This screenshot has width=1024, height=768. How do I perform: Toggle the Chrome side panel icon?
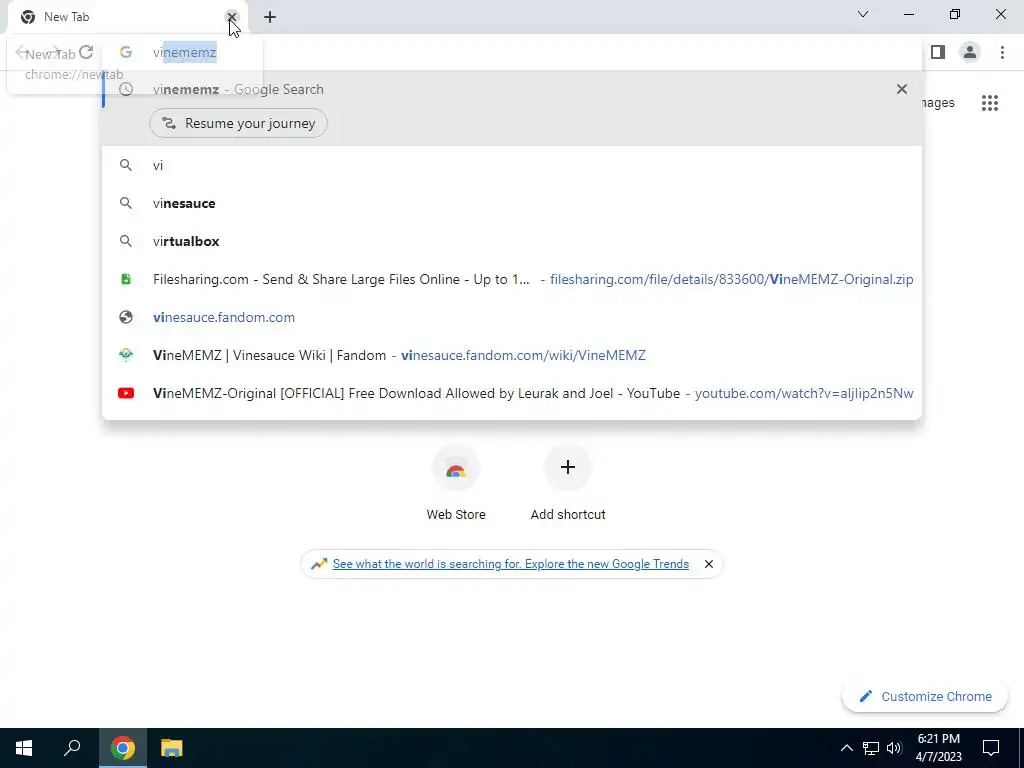(938, 52)
